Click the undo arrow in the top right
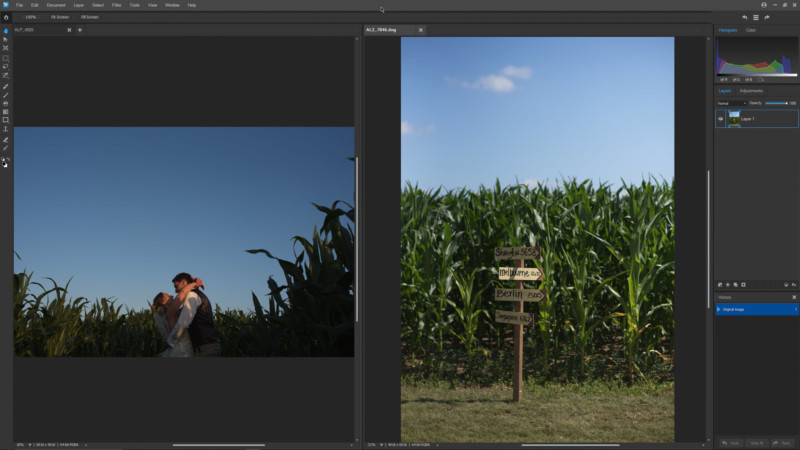800x450 pixels. (x=744, y=17)
